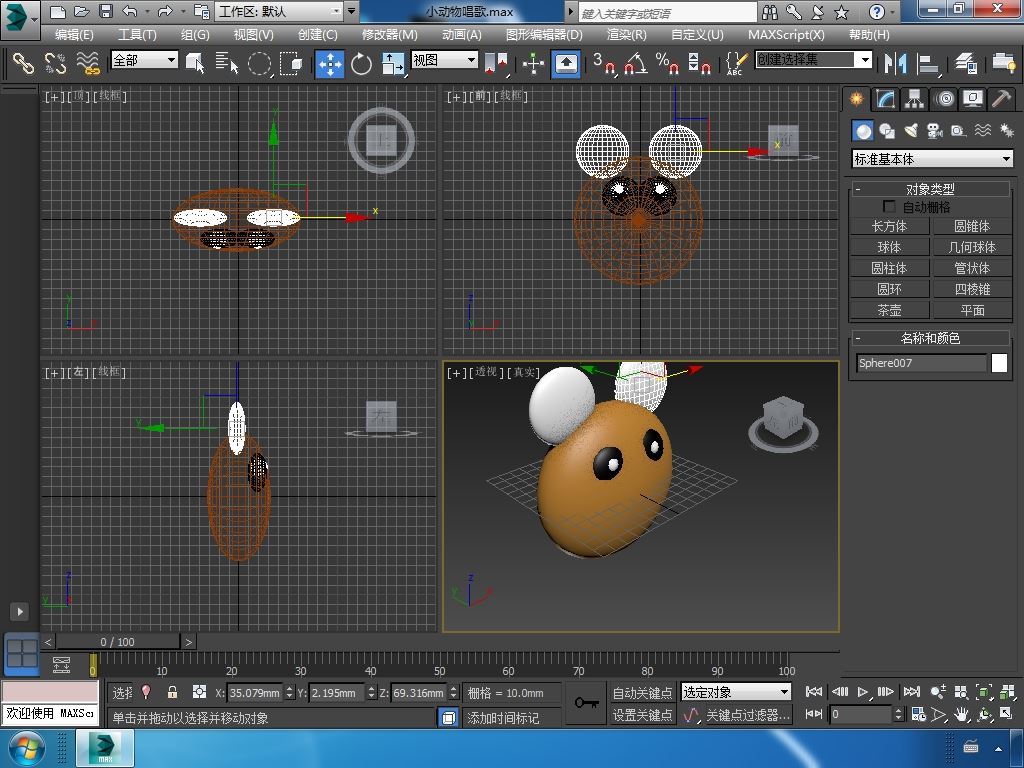Open the 渲染(R) menu

(626, 34)
